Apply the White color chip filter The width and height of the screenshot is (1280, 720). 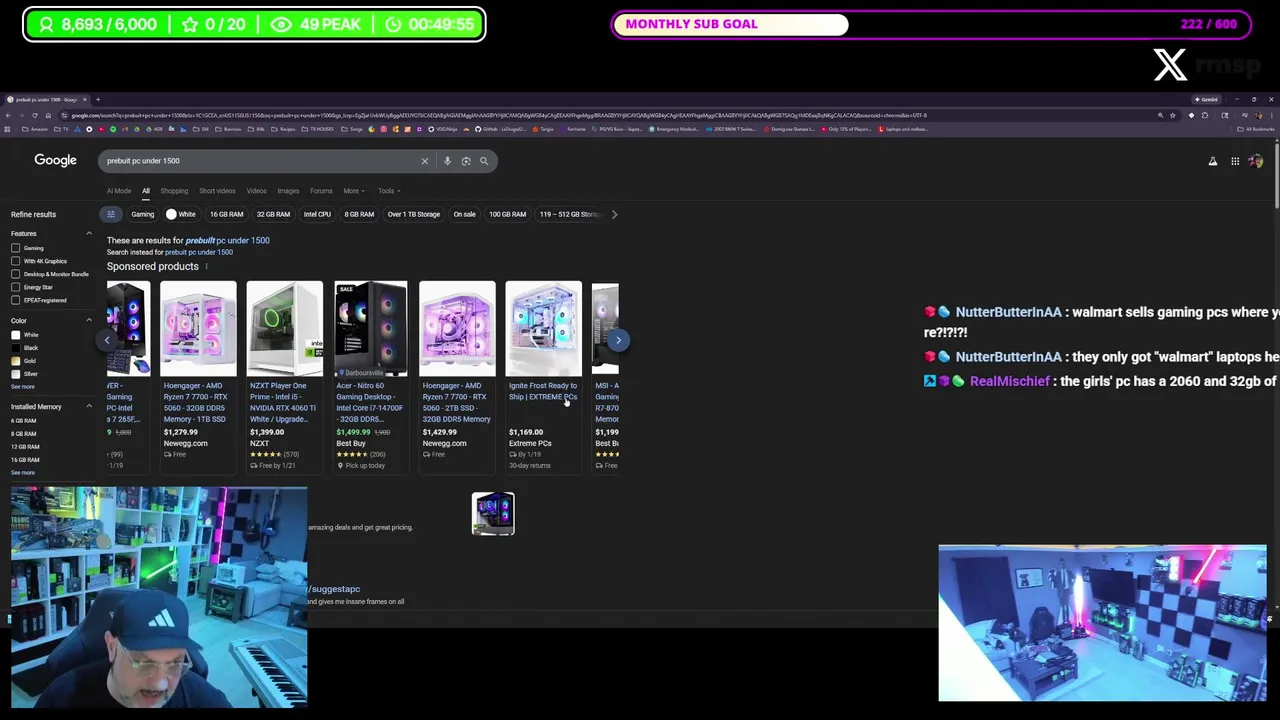coord(181,214)
